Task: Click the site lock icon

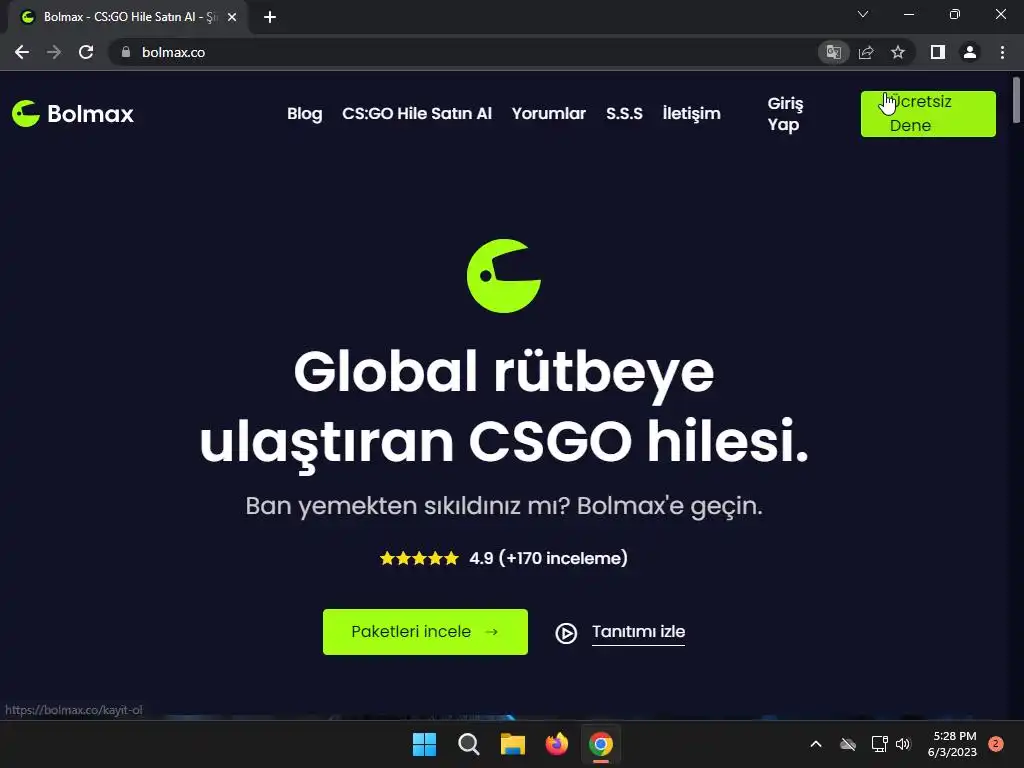Action: 126,52
